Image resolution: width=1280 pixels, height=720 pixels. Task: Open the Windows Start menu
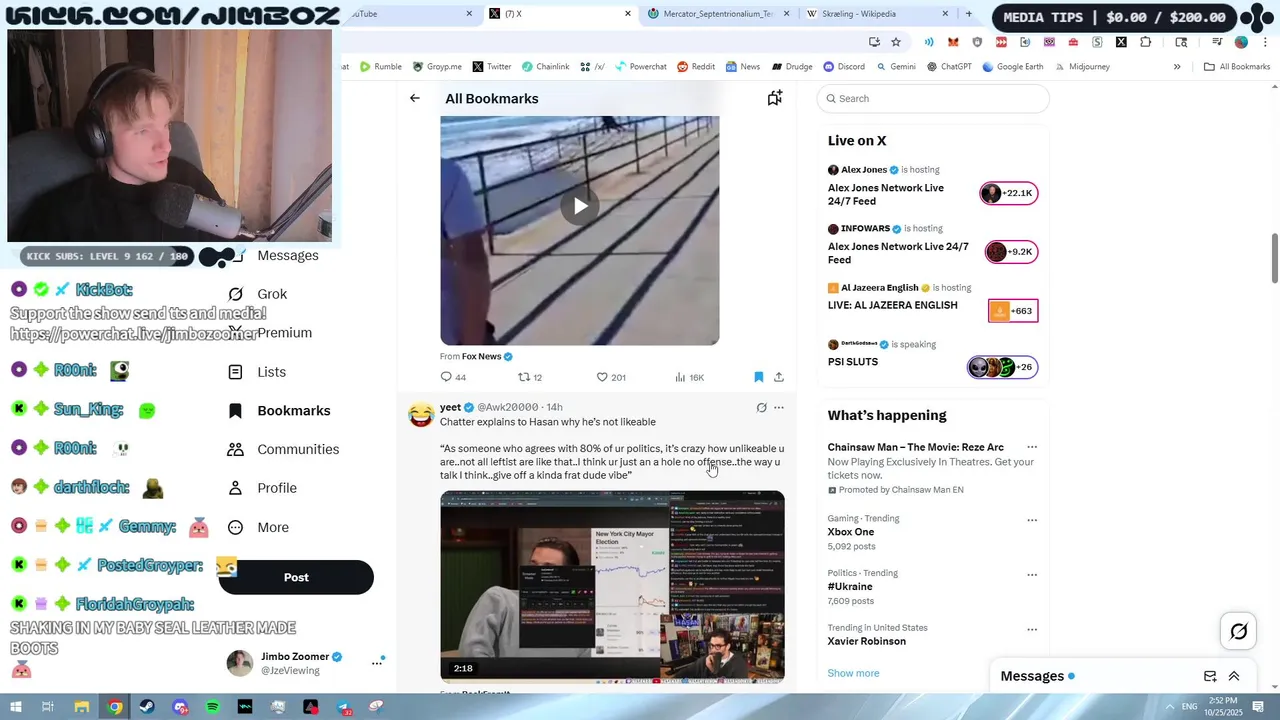[17, 707]
